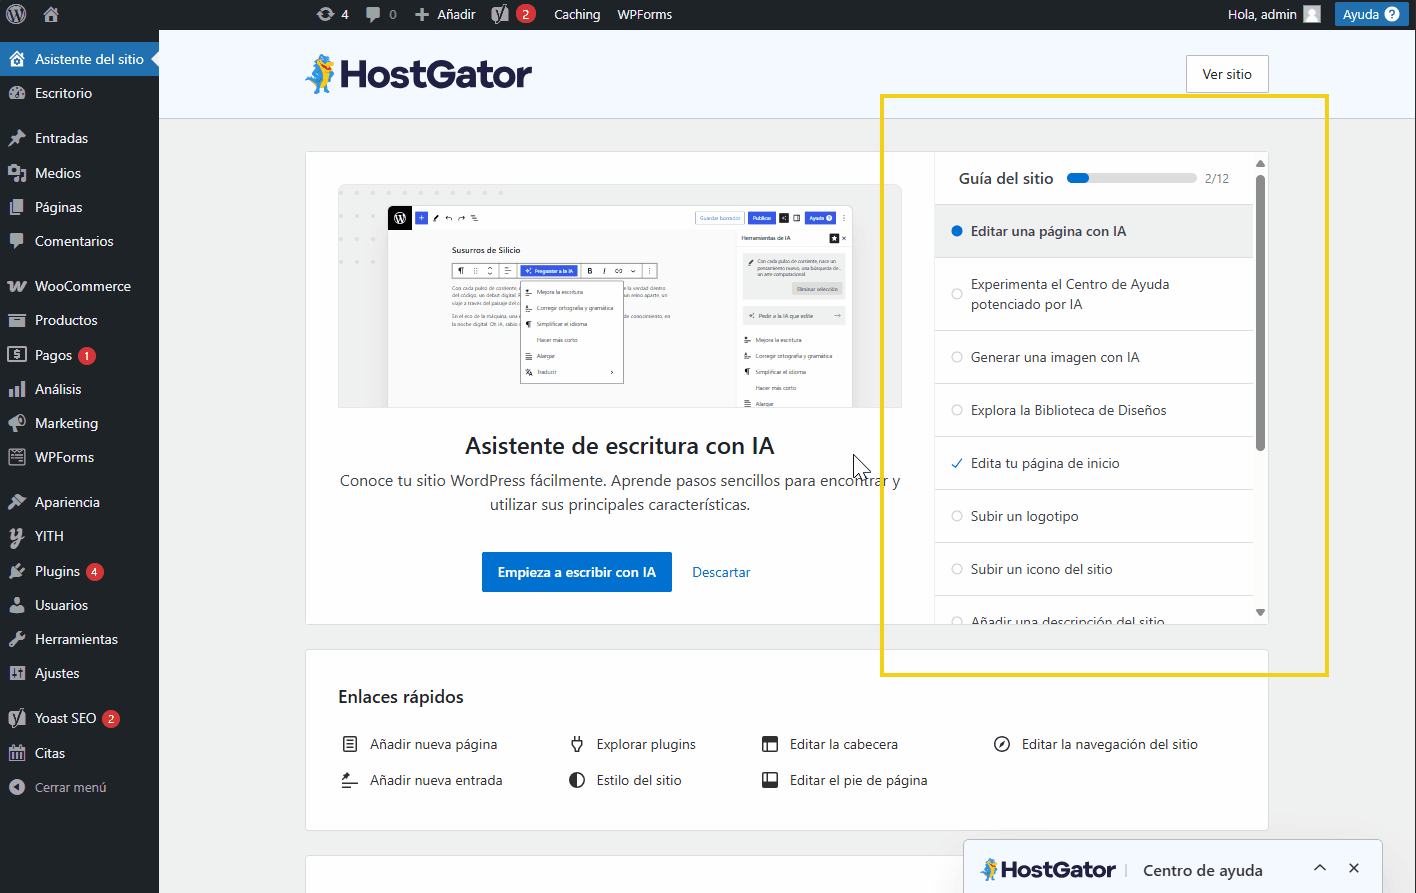The image size is (1416, 893).
Task: Click the Ayuda help button
Action: [1371, 14]
